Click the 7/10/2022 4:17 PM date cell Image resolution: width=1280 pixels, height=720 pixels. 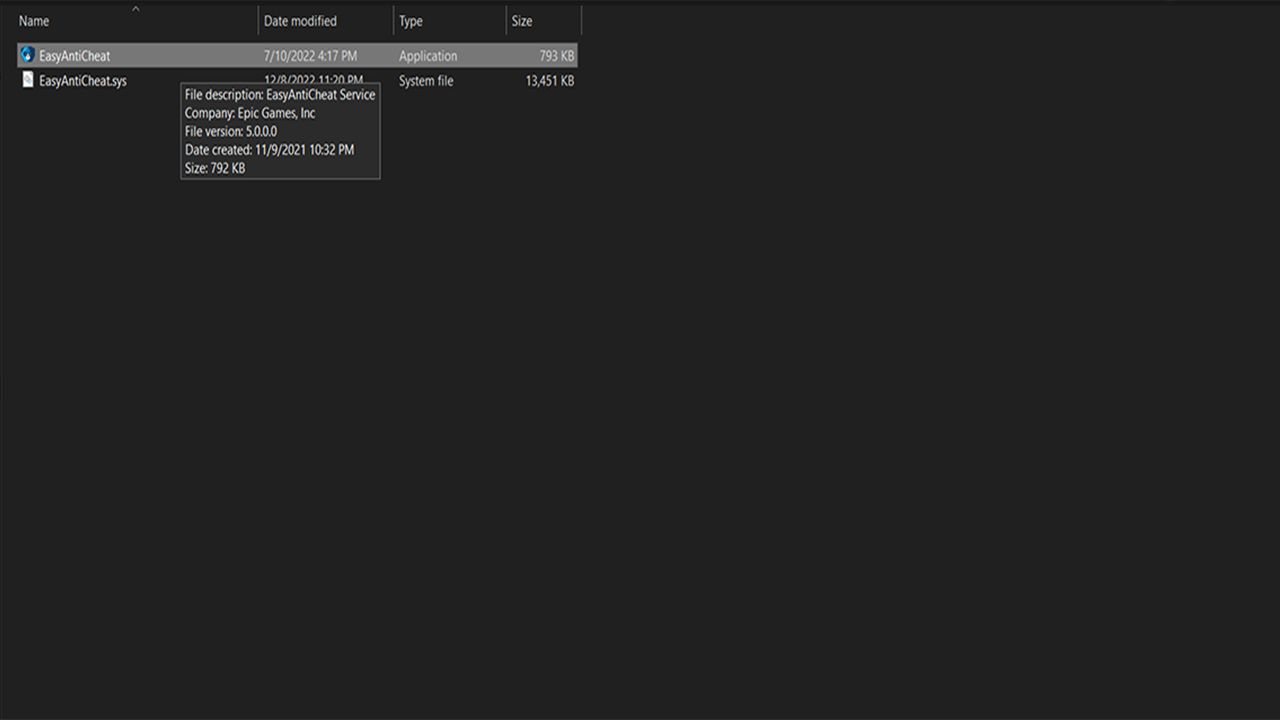[x=310, y=56]
